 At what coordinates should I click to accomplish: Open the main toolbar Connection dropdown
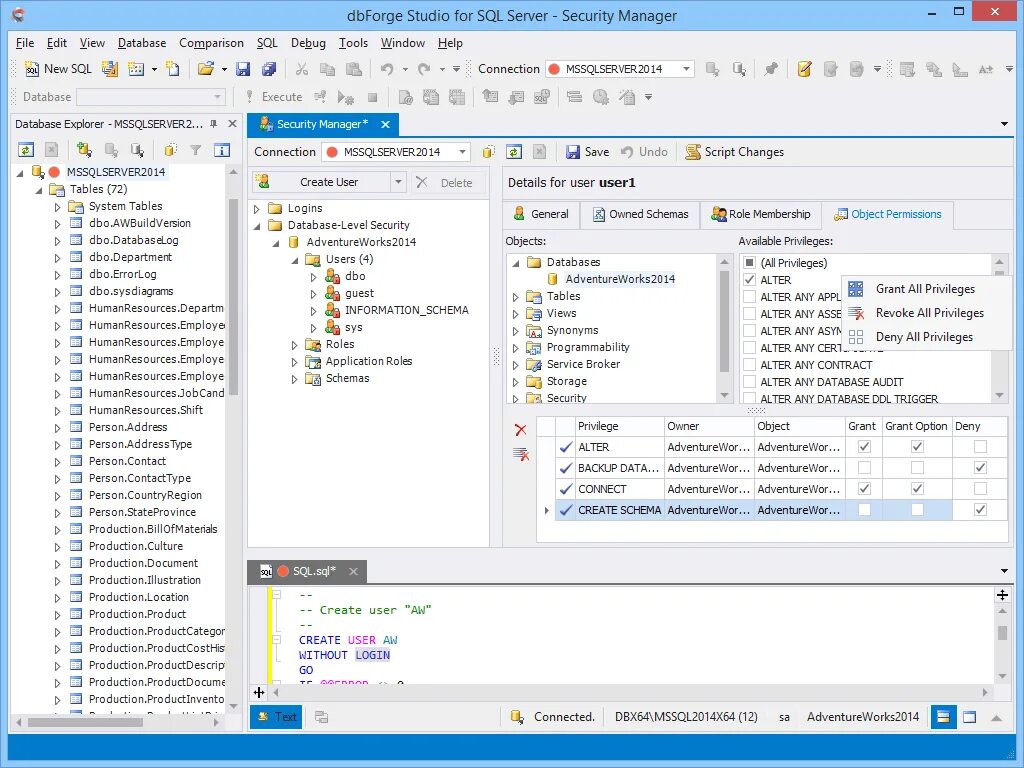686,69
